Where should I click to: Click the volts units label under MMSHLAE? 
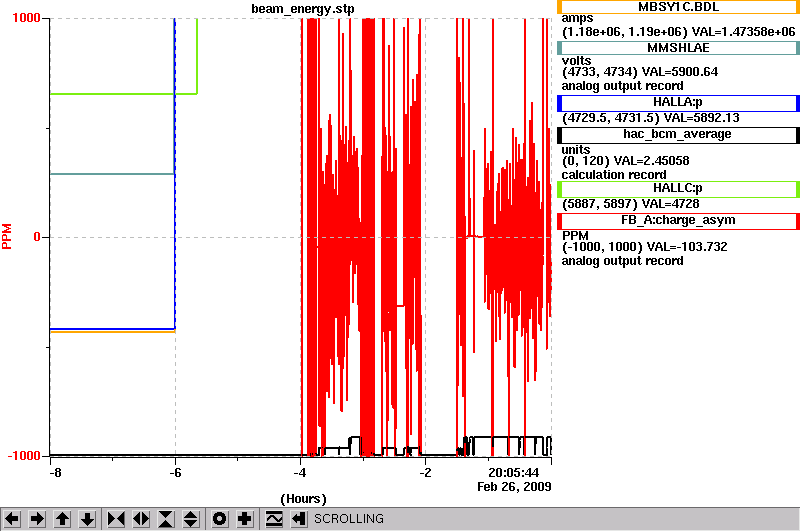[577, 61]
